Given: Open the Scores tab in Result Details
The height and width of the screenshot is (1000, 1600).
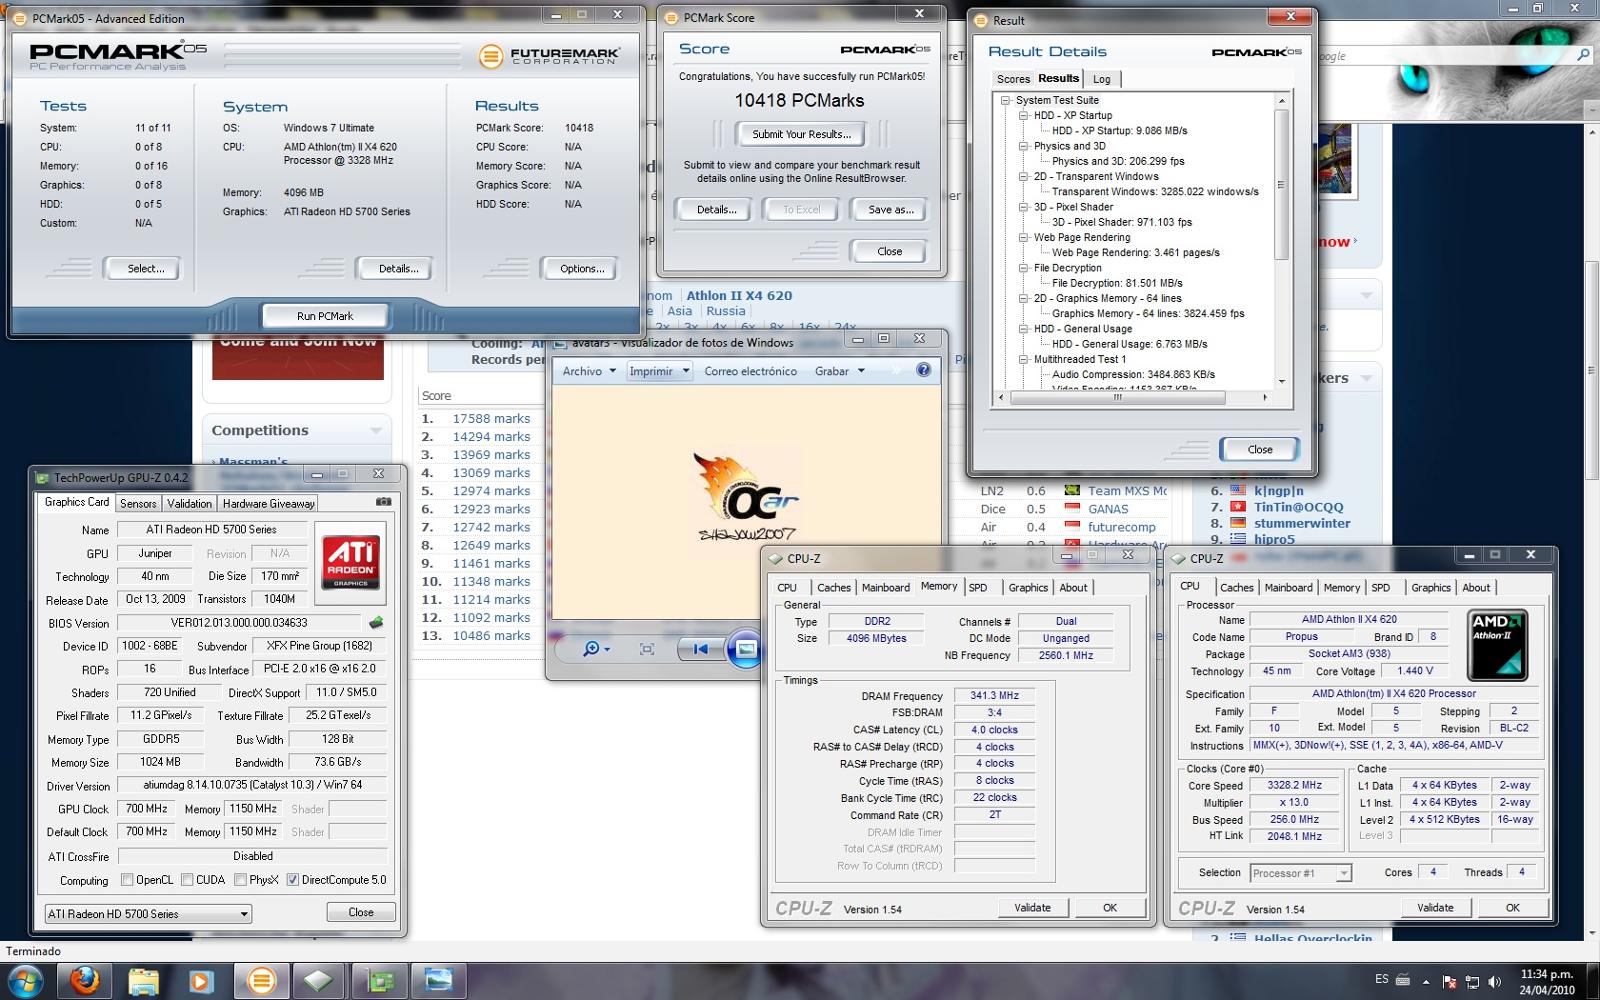Looking at the screenshot, I should pos(1013,79).
